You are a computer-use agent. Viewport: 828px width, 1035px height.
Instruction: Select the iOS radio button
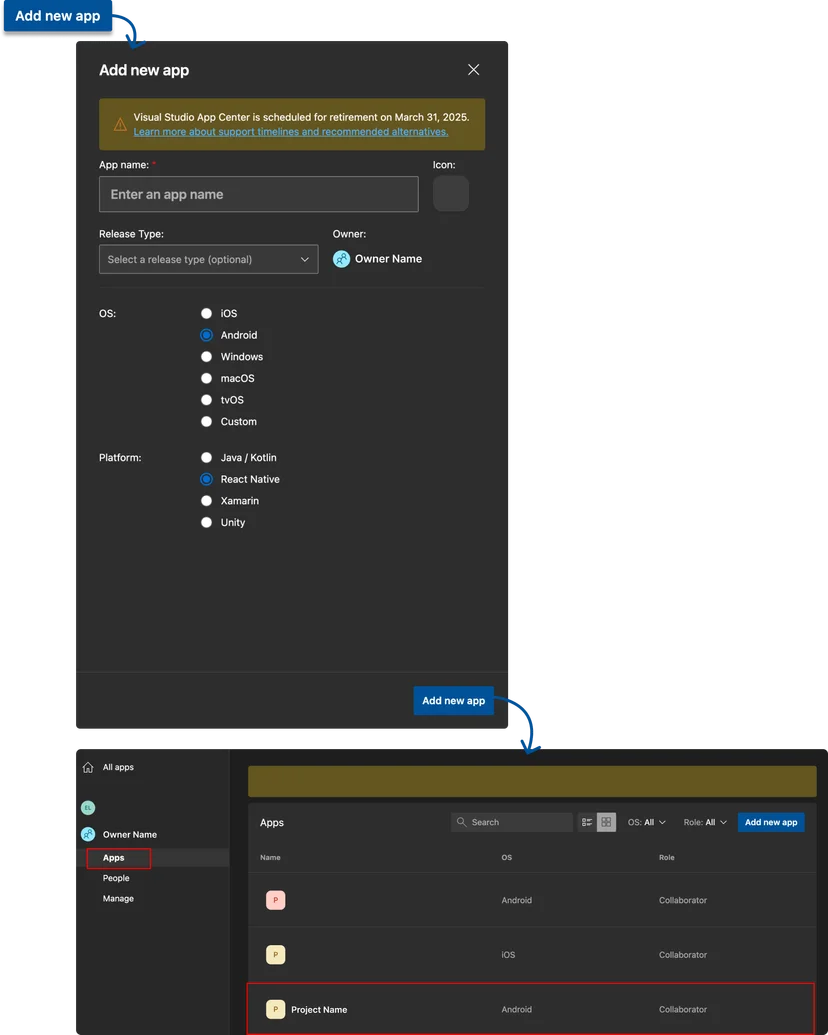(207, 314)
